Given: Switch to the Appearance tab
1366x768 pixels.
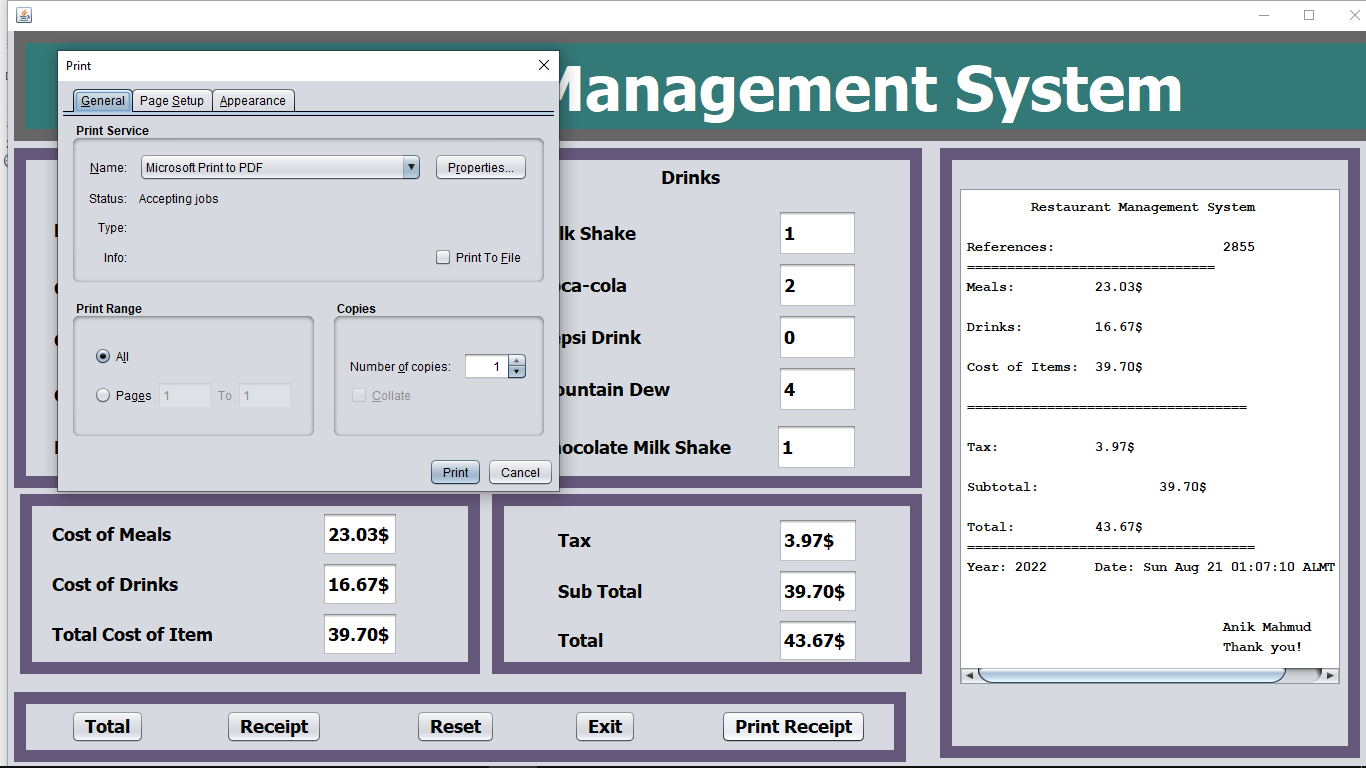Looking at the screenshot, I should click(x=253, y=100).
